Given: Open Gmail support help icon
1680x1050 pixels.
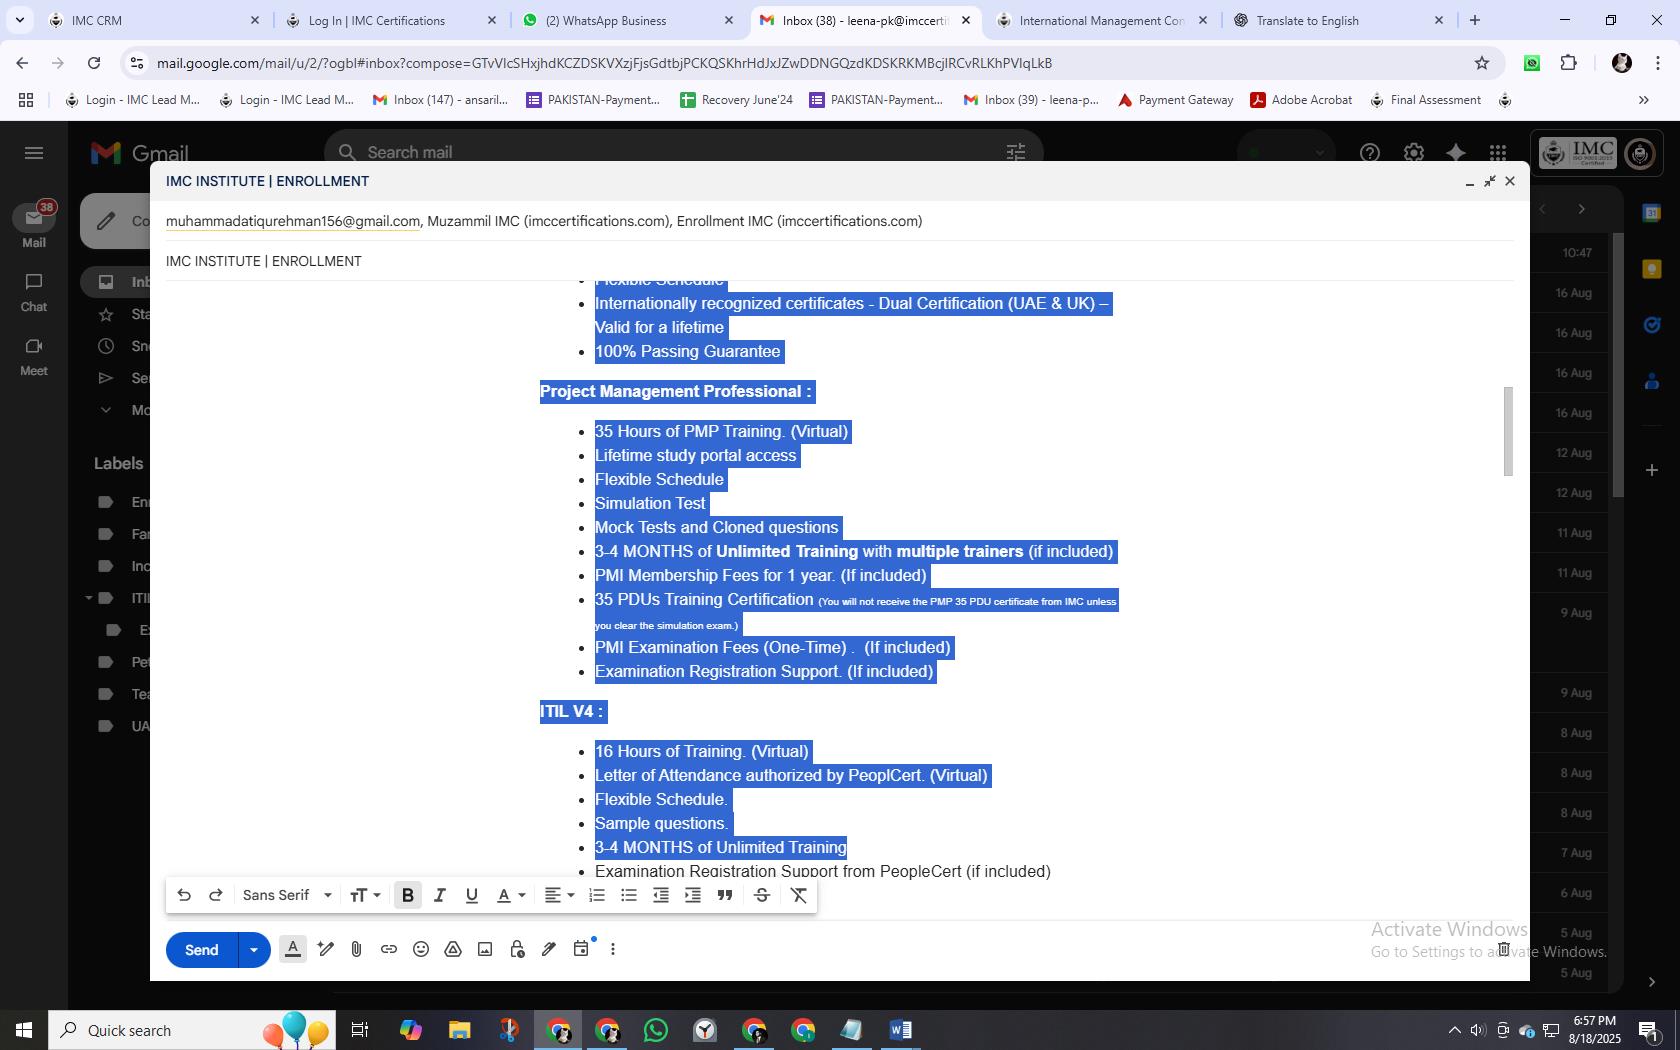Looking at the screenshot, I should pyautogui.click(x=1370, y=153).
